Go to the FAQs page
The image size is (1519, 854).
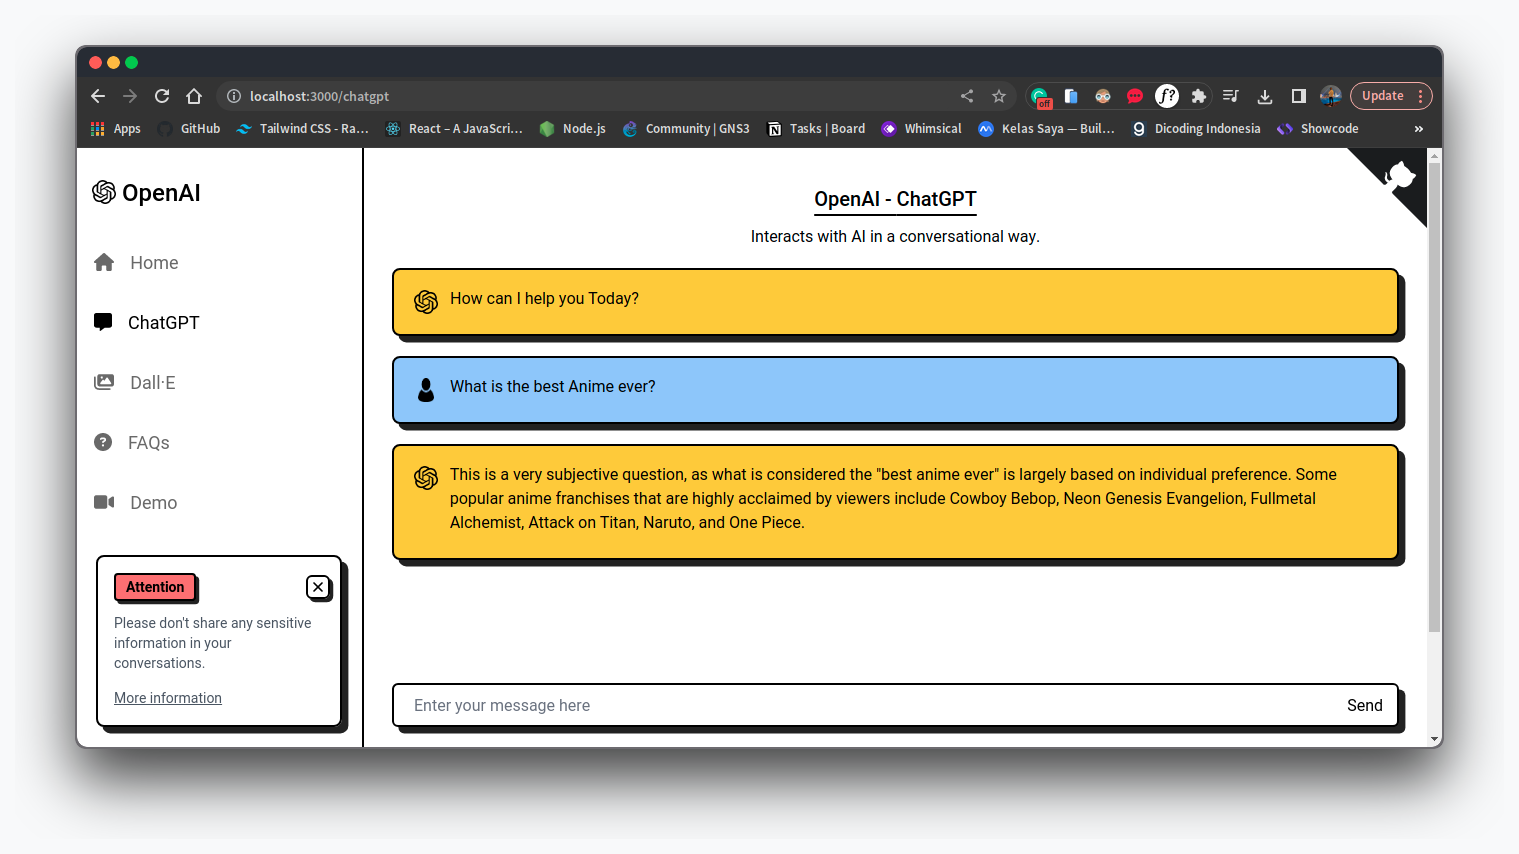pos(131,443)
